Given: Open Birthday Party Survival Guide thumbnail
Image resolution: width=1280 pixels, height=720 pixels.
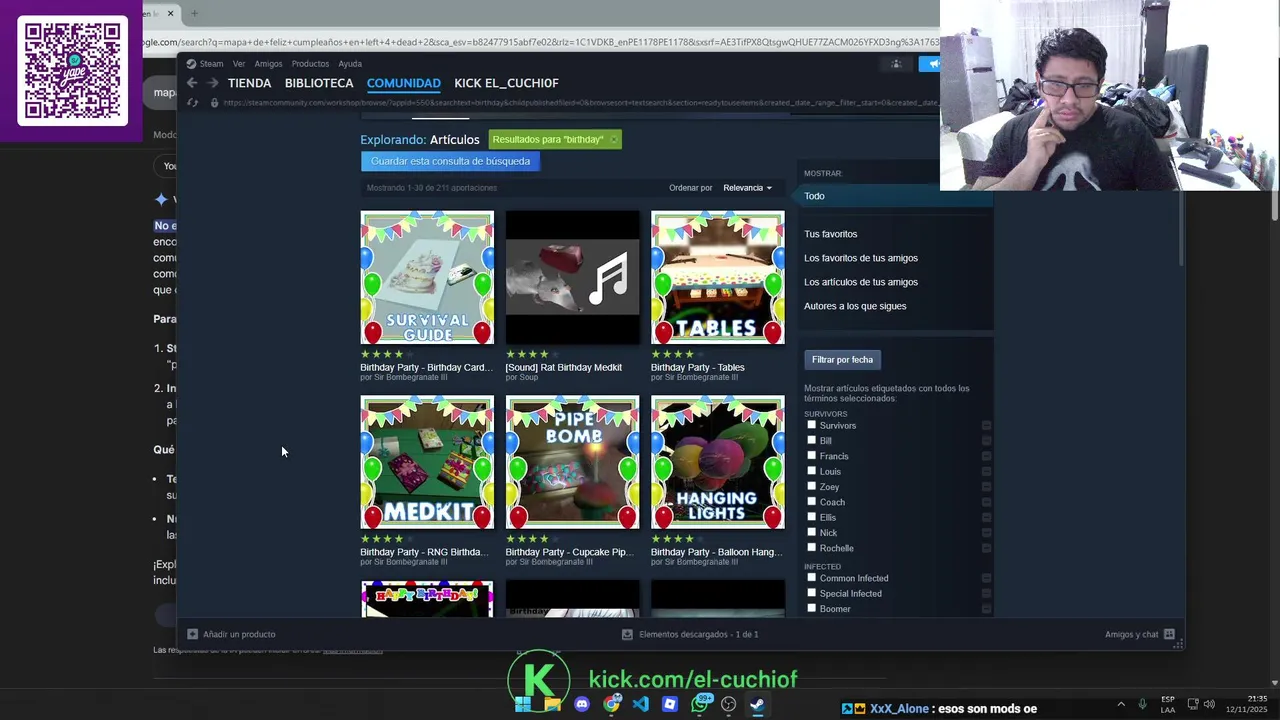Looking at the screenshot, I should click(427, 277).
